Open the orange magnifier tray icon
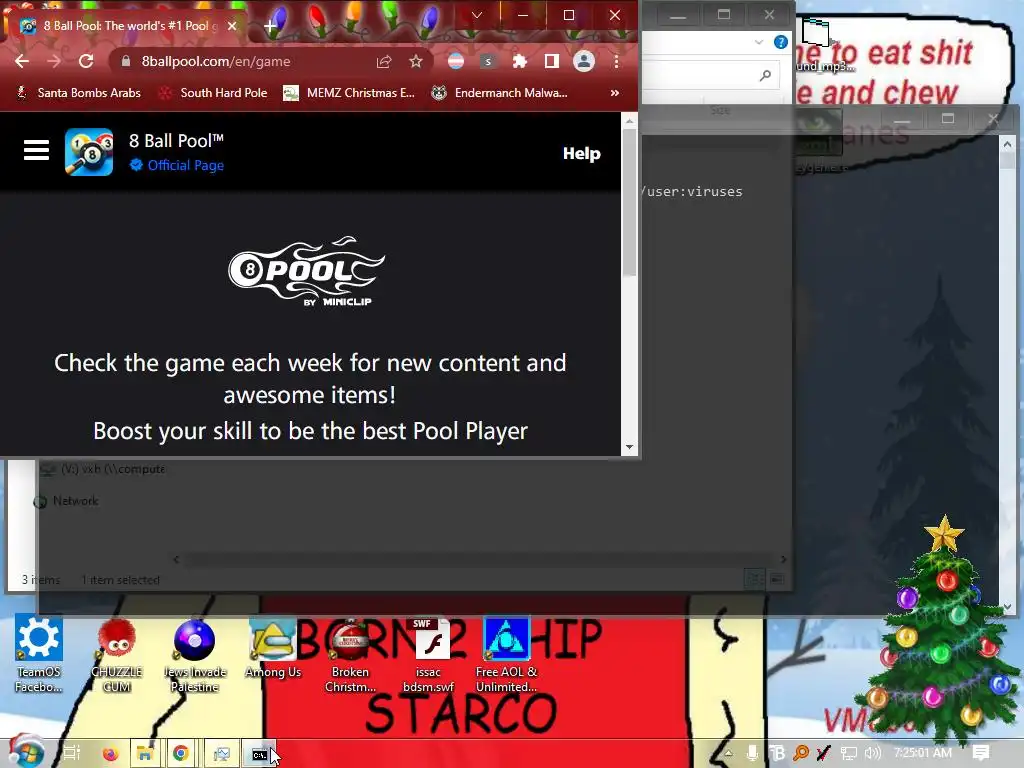The image size is (1024, 768). (800, 753)
